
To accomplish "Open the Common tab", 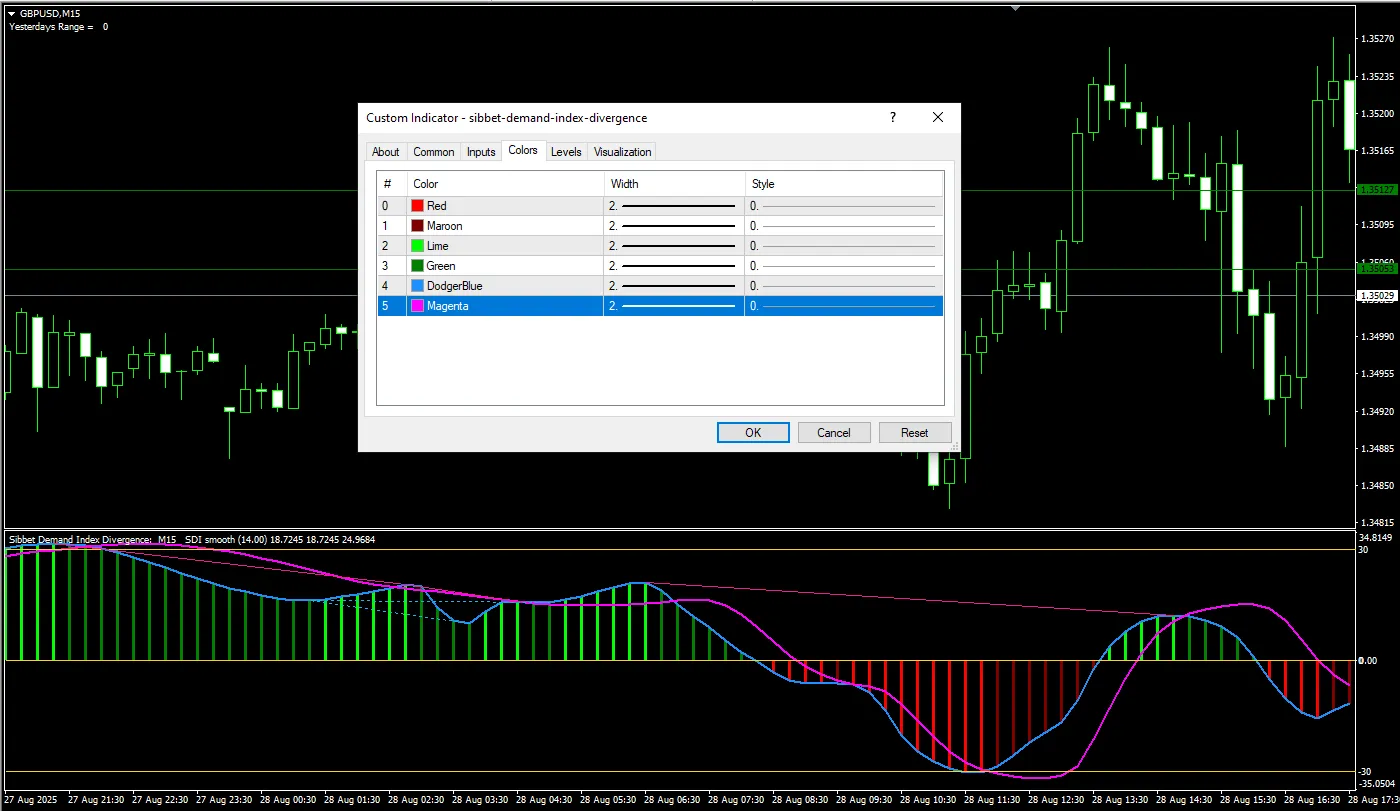I will 433,152.
